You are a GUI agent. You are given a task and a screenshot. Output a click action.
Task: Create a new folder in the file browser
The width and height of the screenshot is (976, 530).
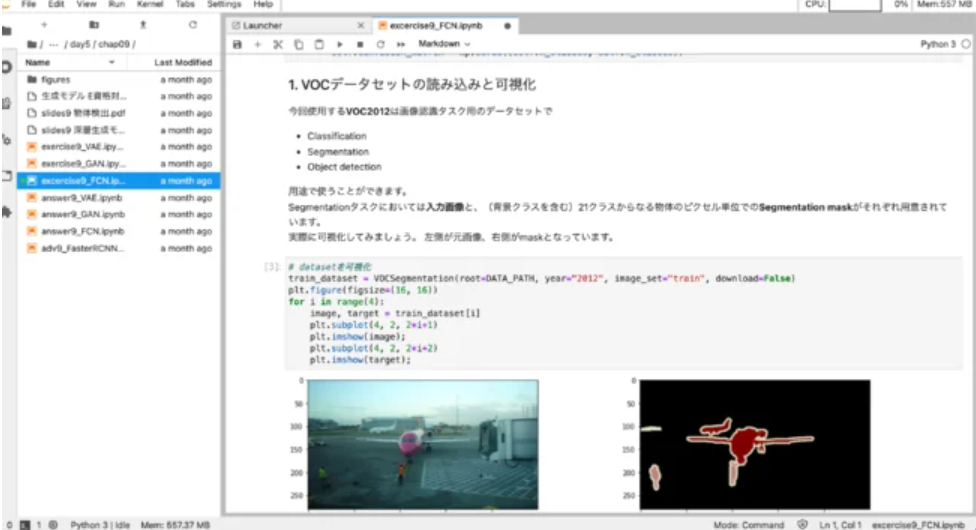click(94, 25)
